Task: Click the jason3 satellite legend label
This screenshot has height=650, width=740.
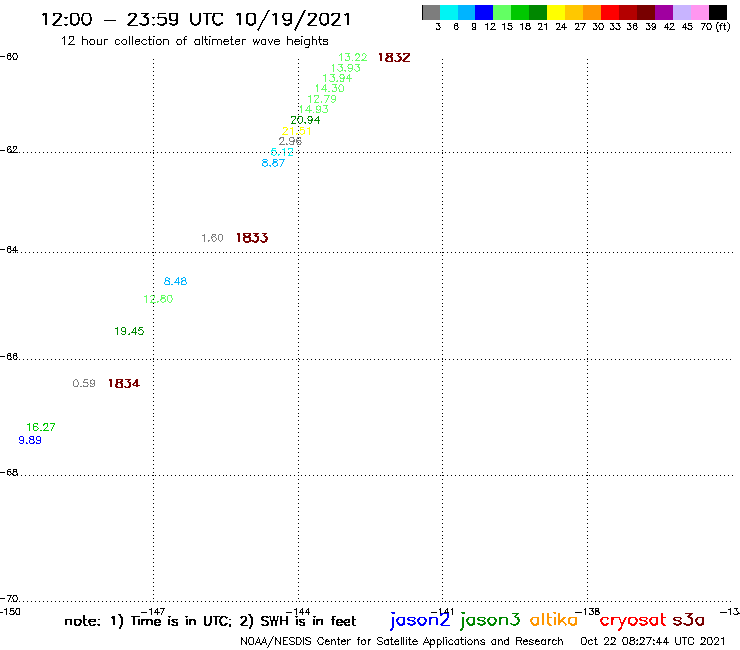Action: pyautogui.click(x=490, y=620)
